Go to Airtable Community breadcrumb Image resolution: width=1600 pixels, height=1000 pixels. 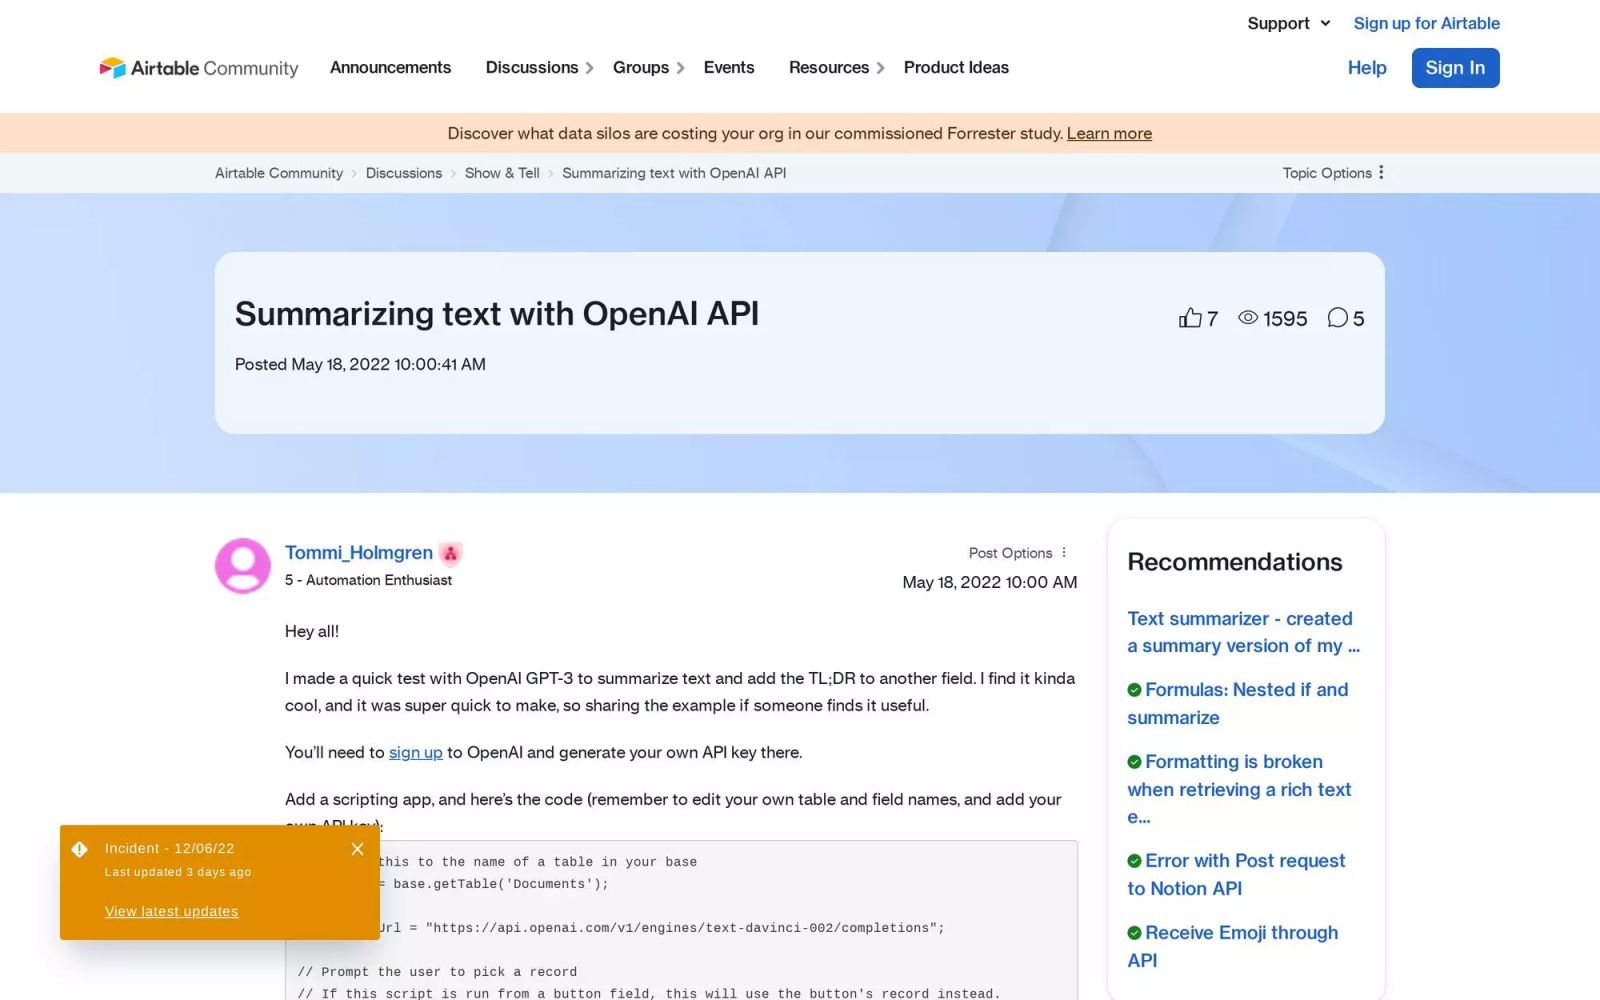point(279,173)
